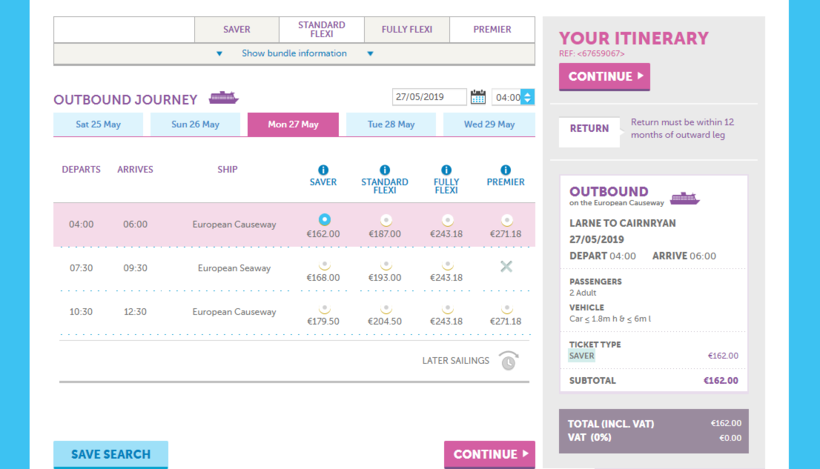
Task: Click right arrow next to Show bundle information
Action: click(370, 54)
